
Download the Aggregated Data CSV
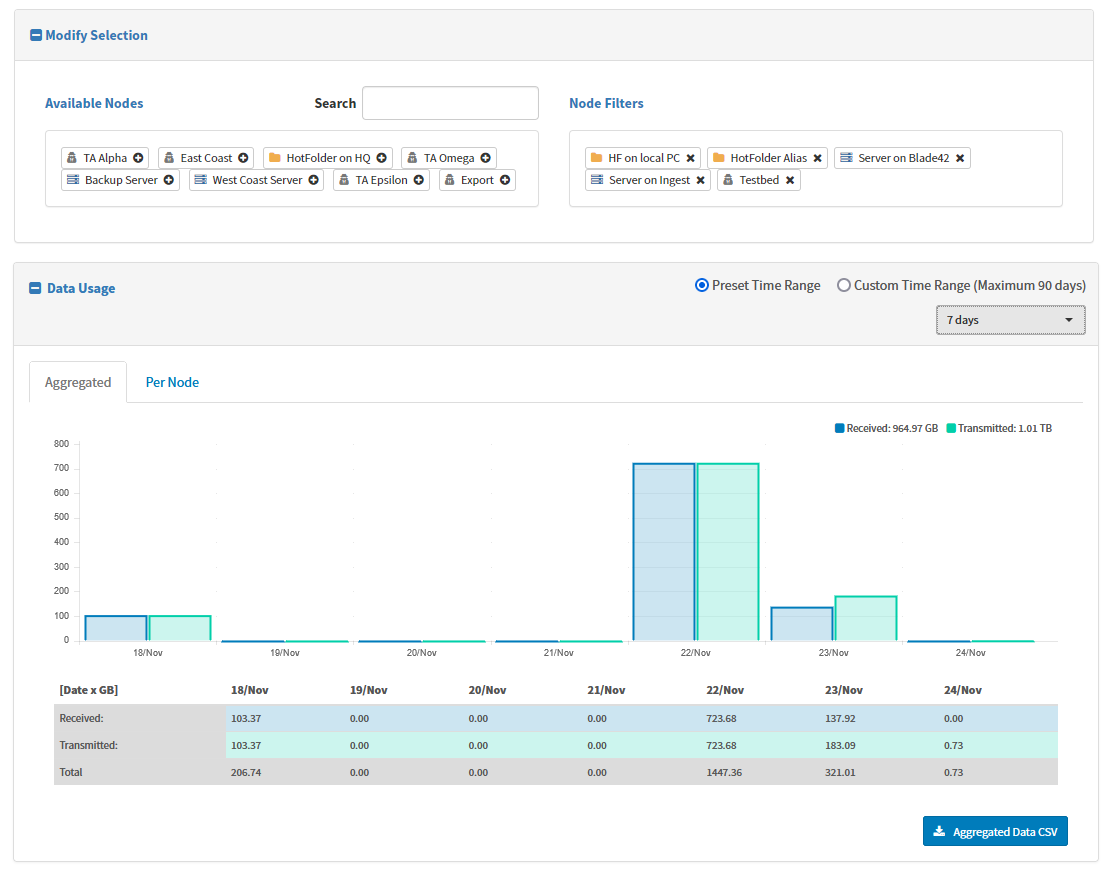[x=995, y=831]
